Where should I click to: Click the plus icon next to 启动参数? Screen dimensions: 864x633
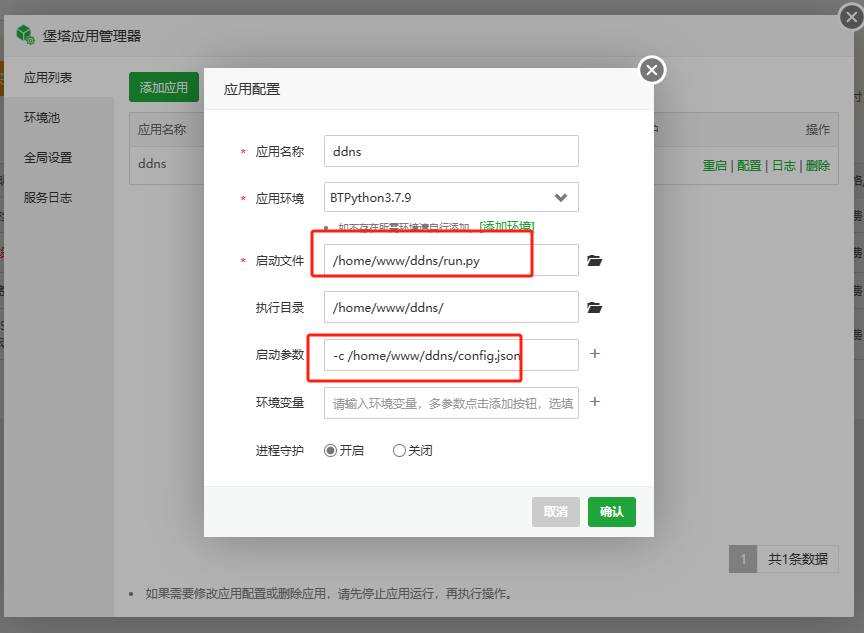click(595, 354)
